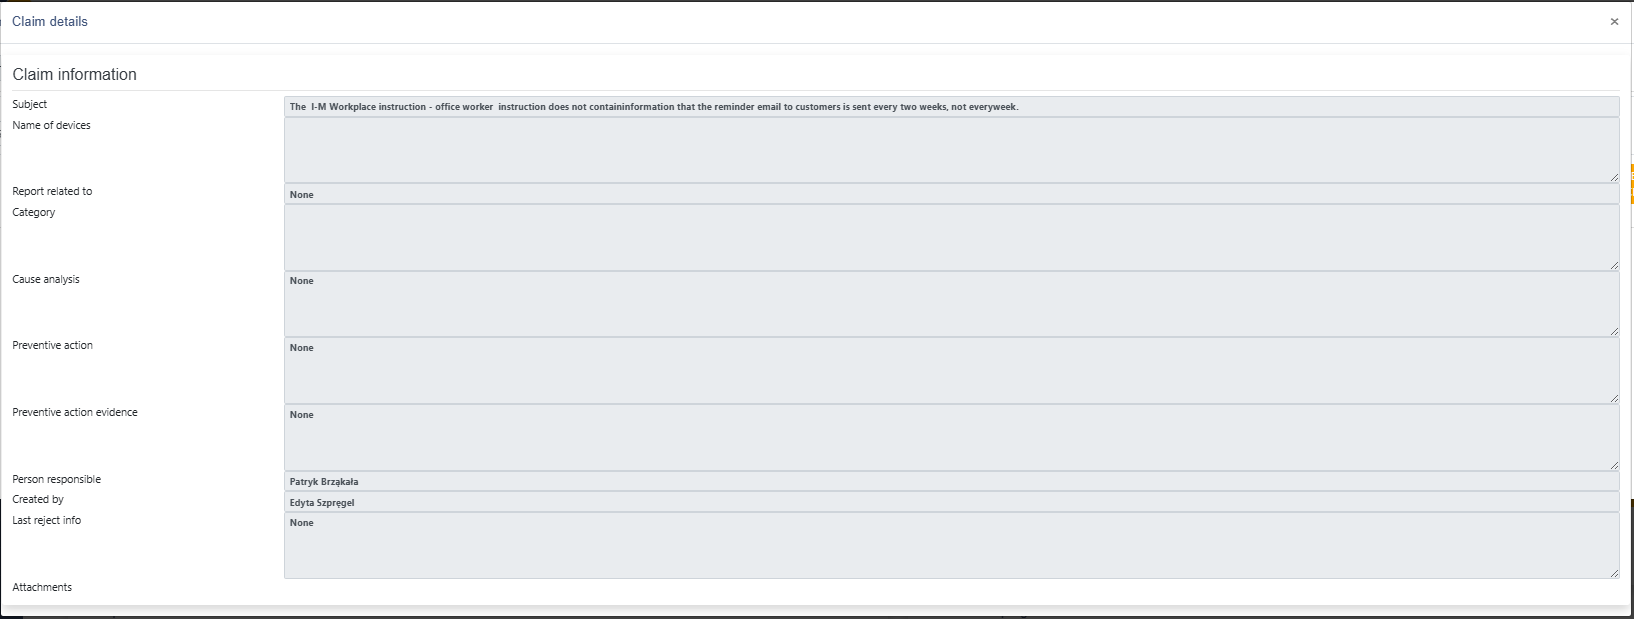Select the Report related to field
Screen dimensions: 1634x619
[950, 194]
